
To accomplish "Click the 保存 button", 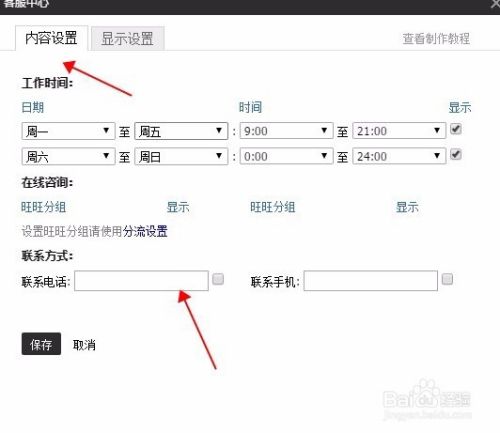I will coord(41,344).
